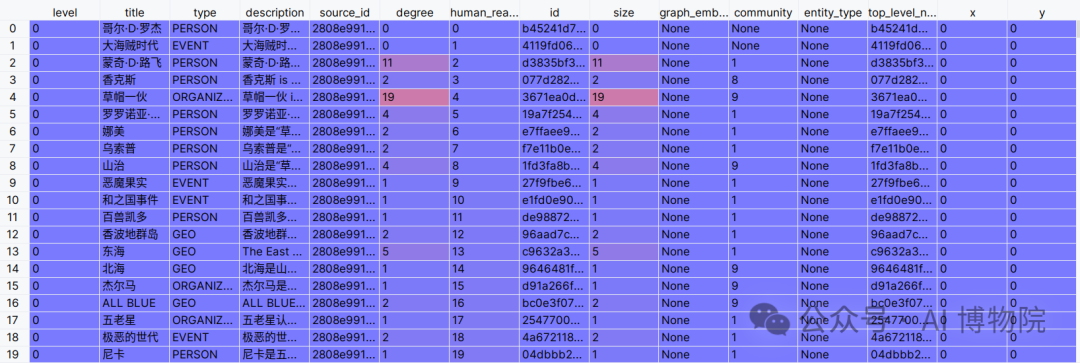1080x363 pixels.
Task: Click the "human_rea..." column header
Action: pos(484,12)
